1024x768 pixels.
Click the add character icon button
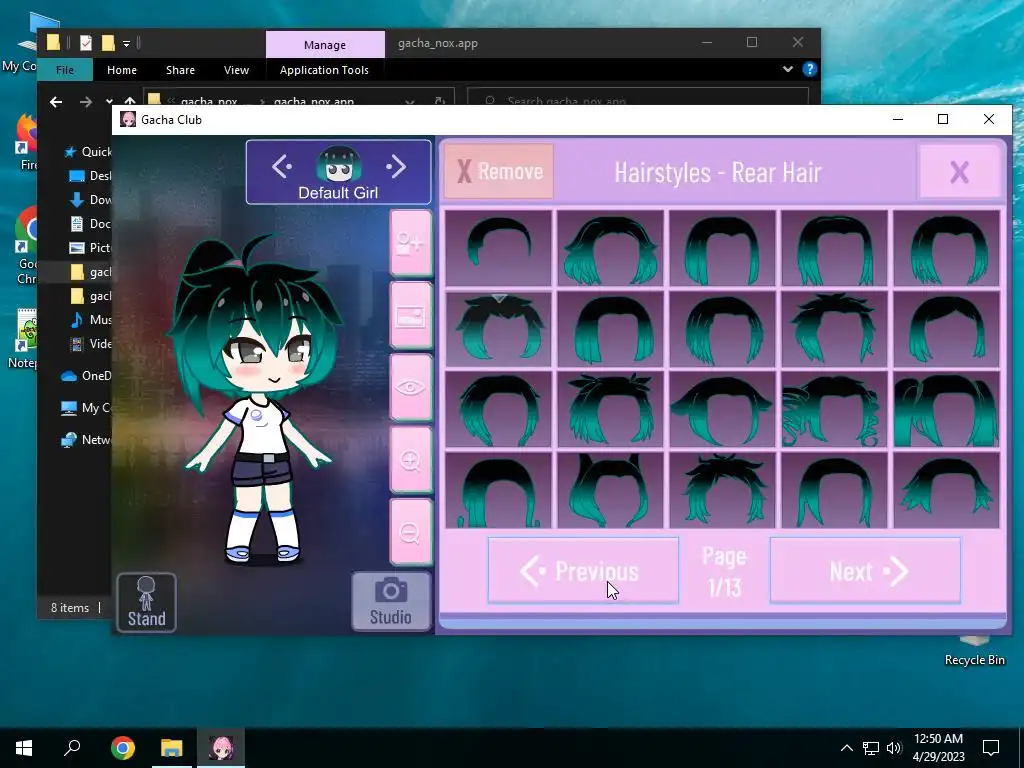click(x=410, y=244)
